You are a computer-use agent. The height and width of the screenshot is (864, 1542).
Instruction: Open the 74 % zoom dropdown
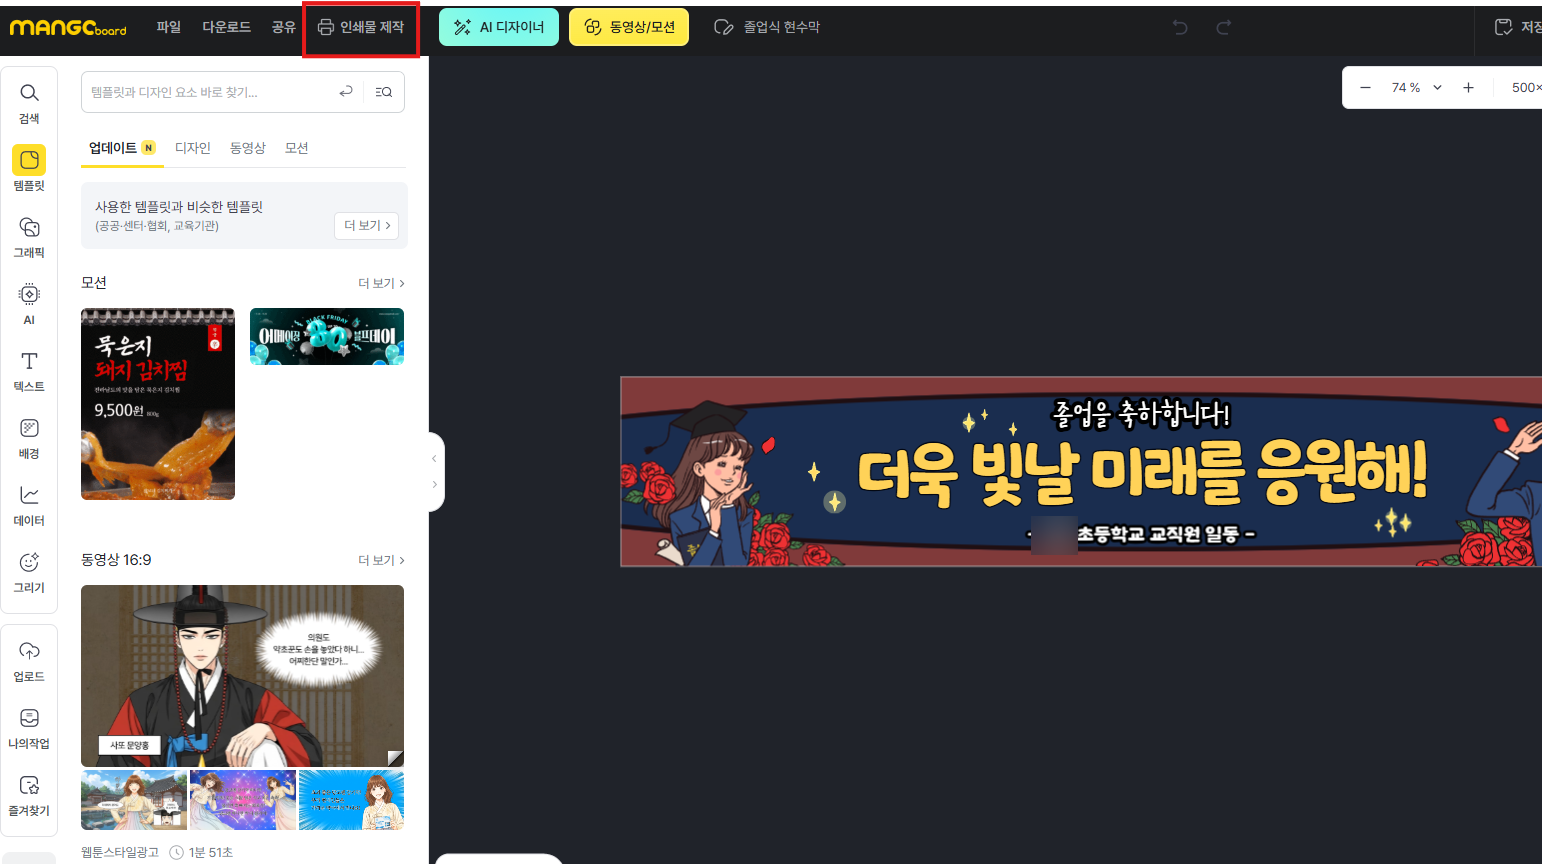(1416, 88)
